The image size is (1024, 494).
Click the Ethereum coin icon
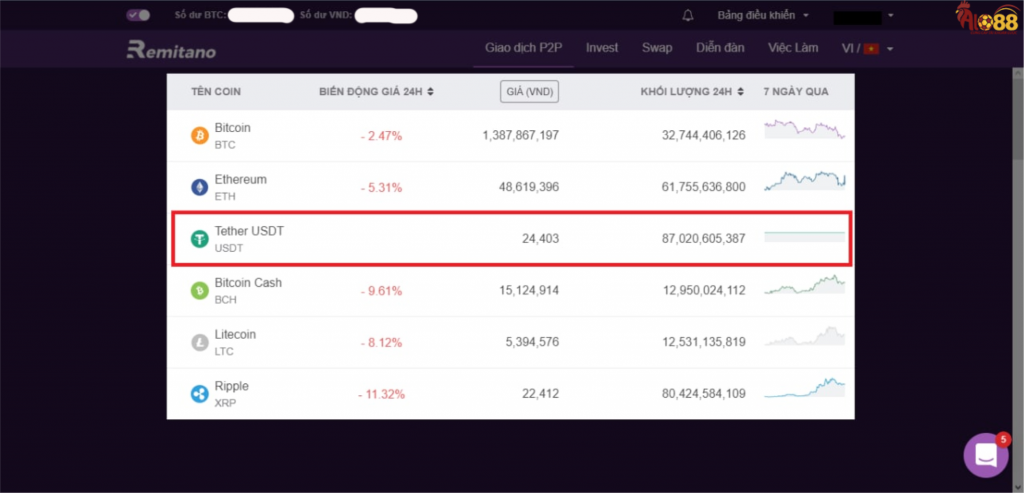200,188
